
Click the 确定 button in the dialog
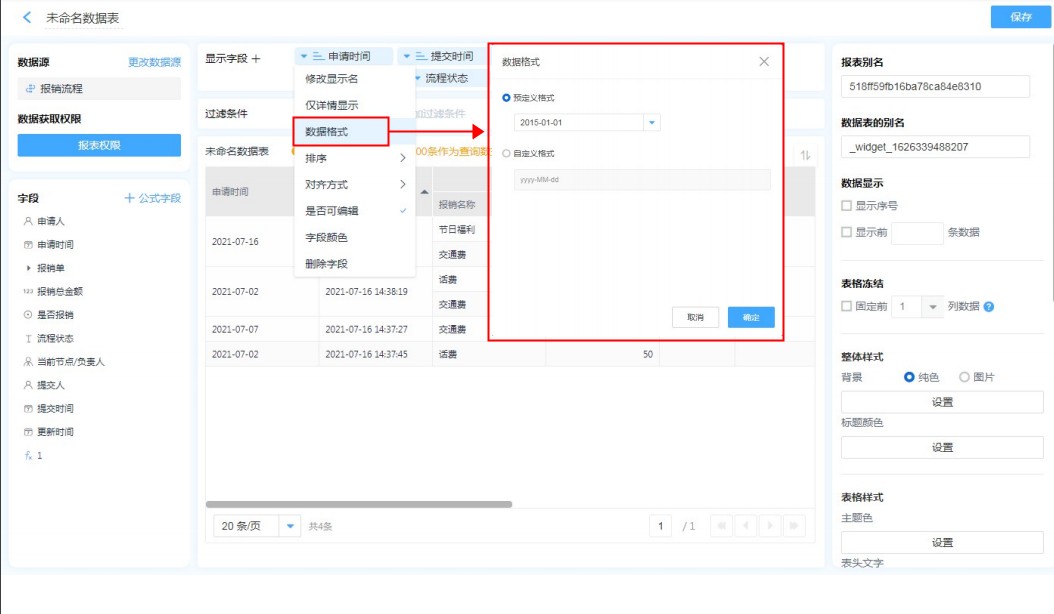click(750, 317)
